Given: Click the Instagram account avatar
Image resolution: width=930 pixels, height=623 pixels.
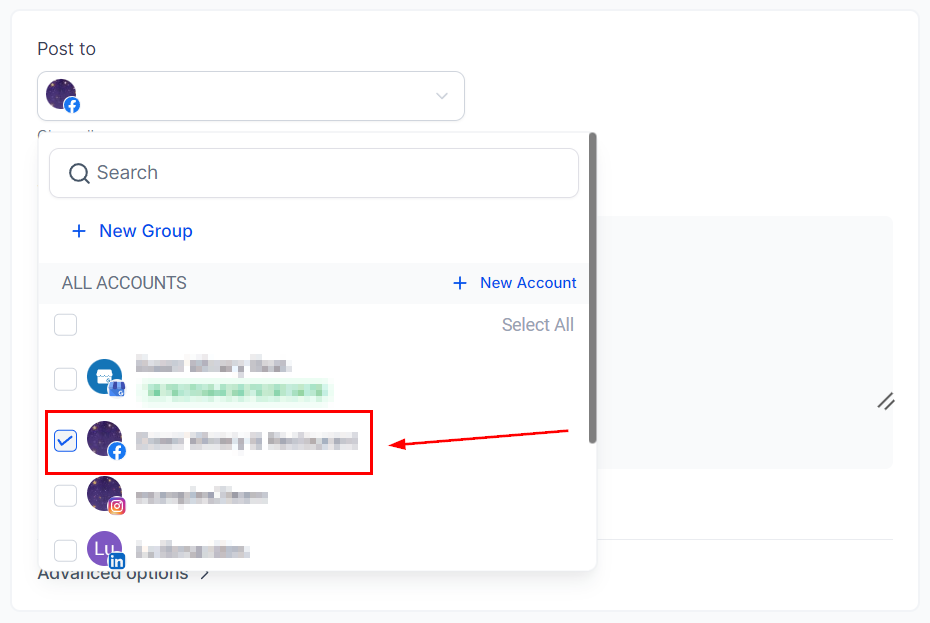Looking at the screenshot, I should point(104,495).
